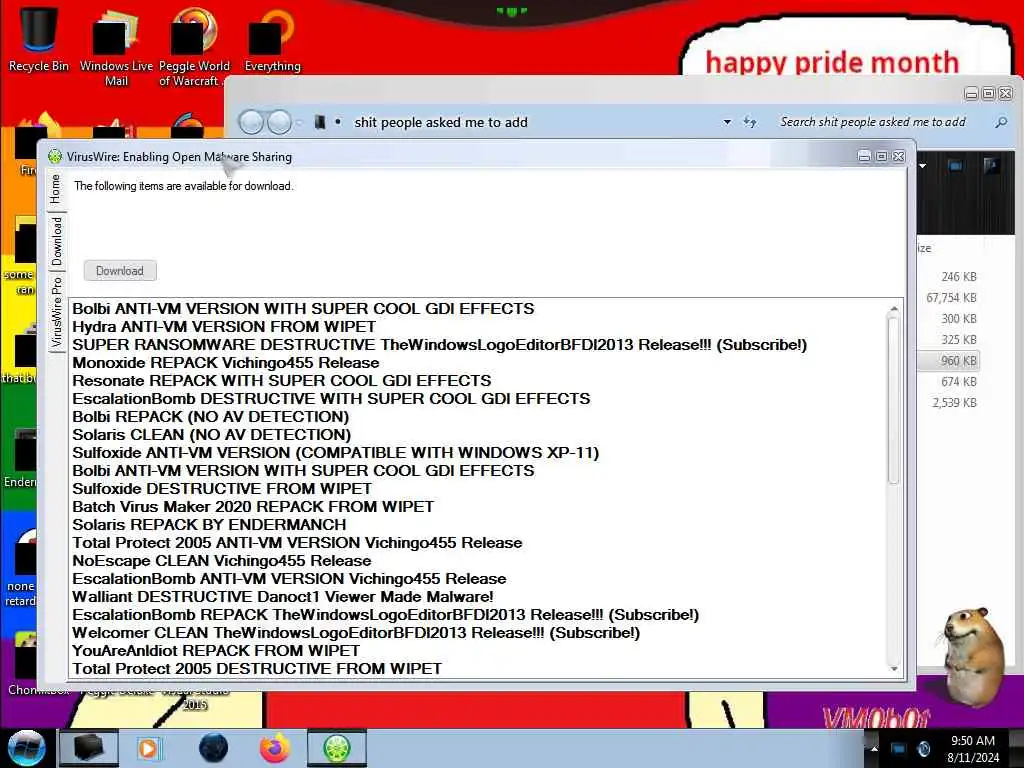Click the Explorer address path text
This screenshot has height=768, width=1024.
[441, 122]
